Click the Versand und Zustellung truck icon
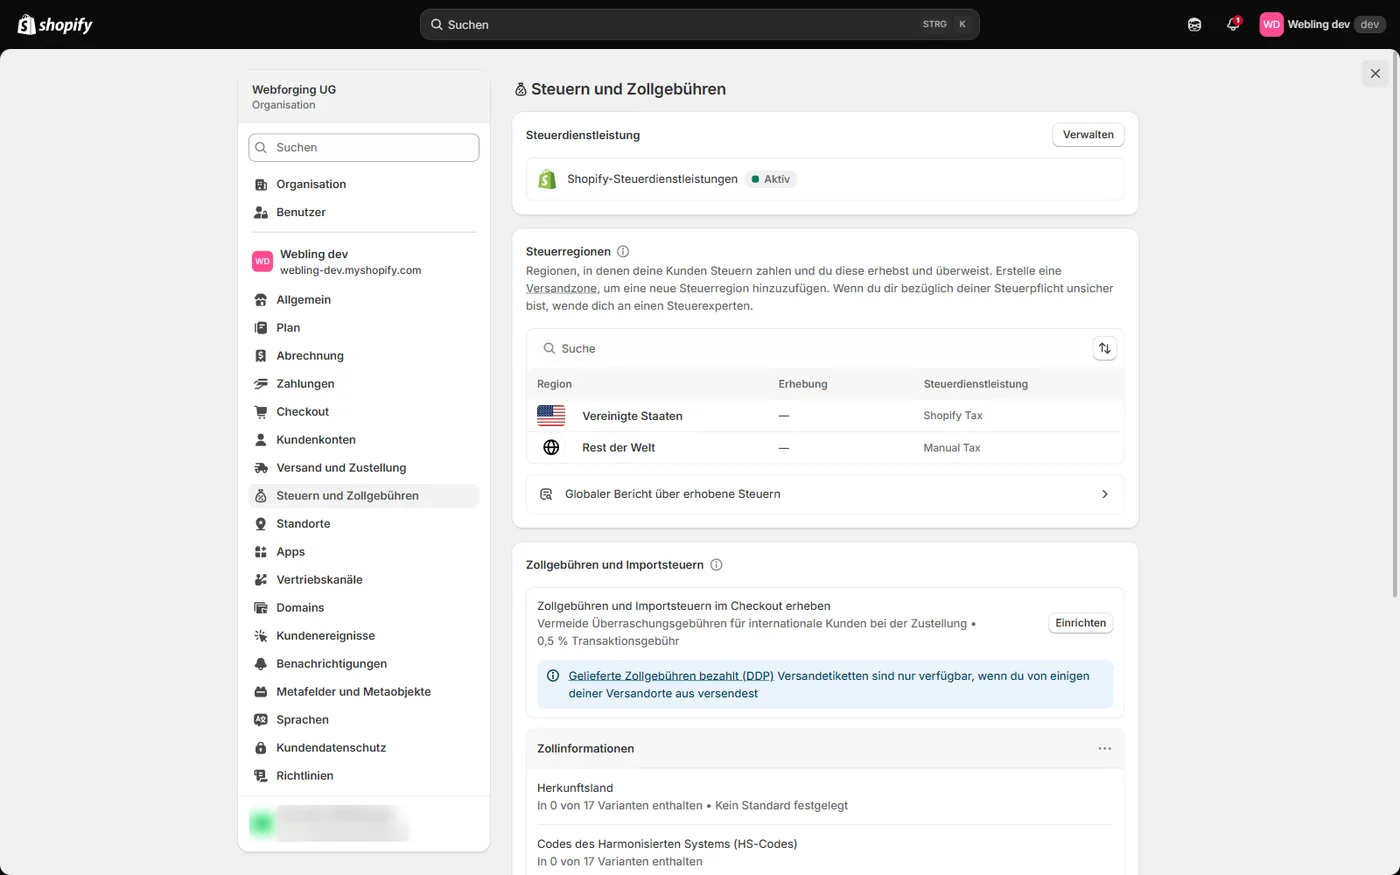This screenshot has height=875, width=1400. point(261,468)
